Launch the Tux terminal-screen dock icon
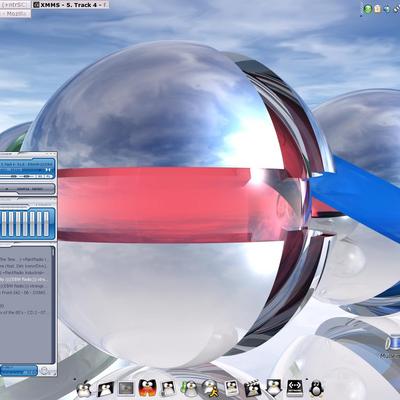This screenshot has width=400, height=400. 106,389
